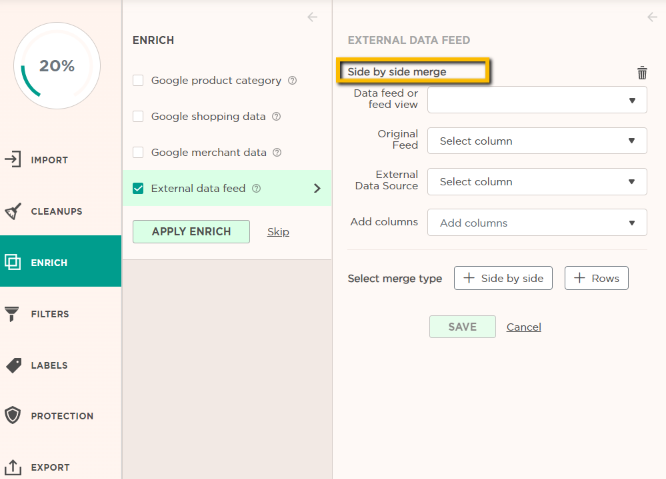Open the Data feed or feed view dropdown
The width and height of the screenshot is (666, 479).
[537, 100]
